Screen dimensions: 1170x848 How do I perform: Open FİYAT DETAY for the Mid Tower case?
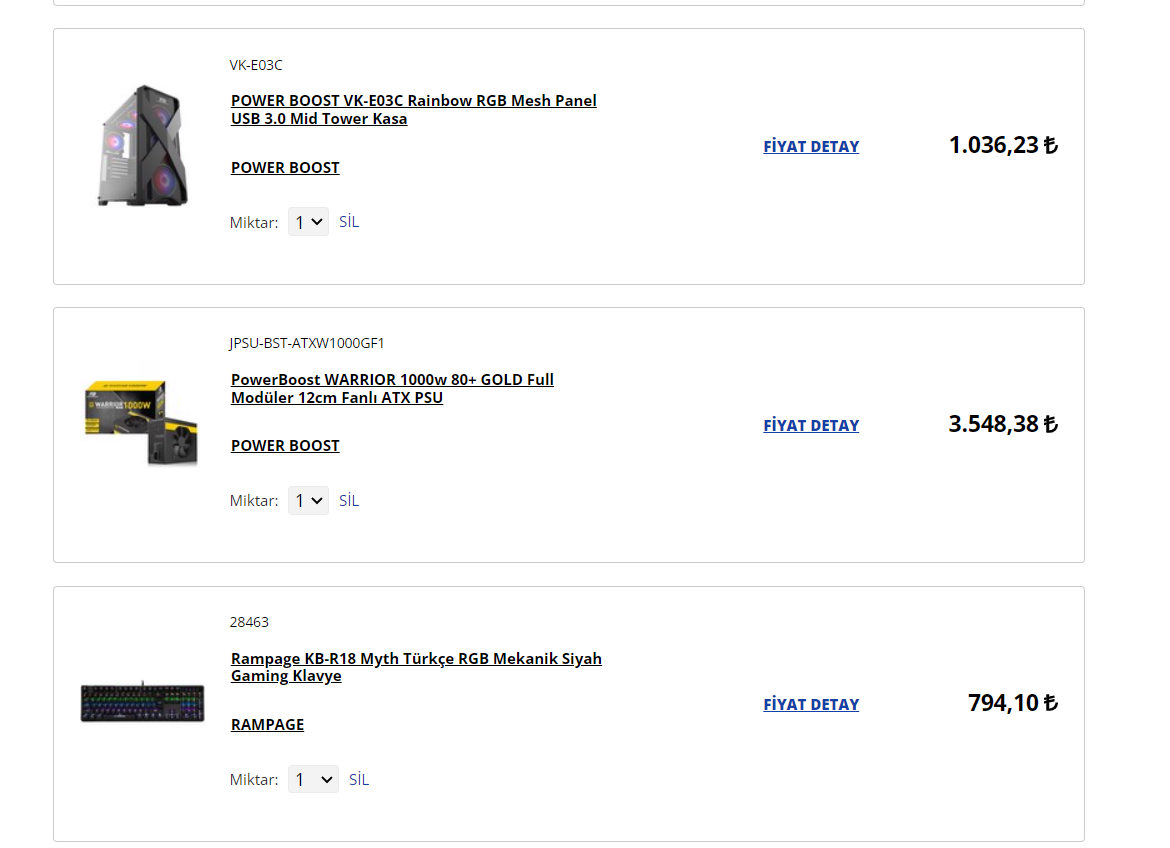click(811, 146)
